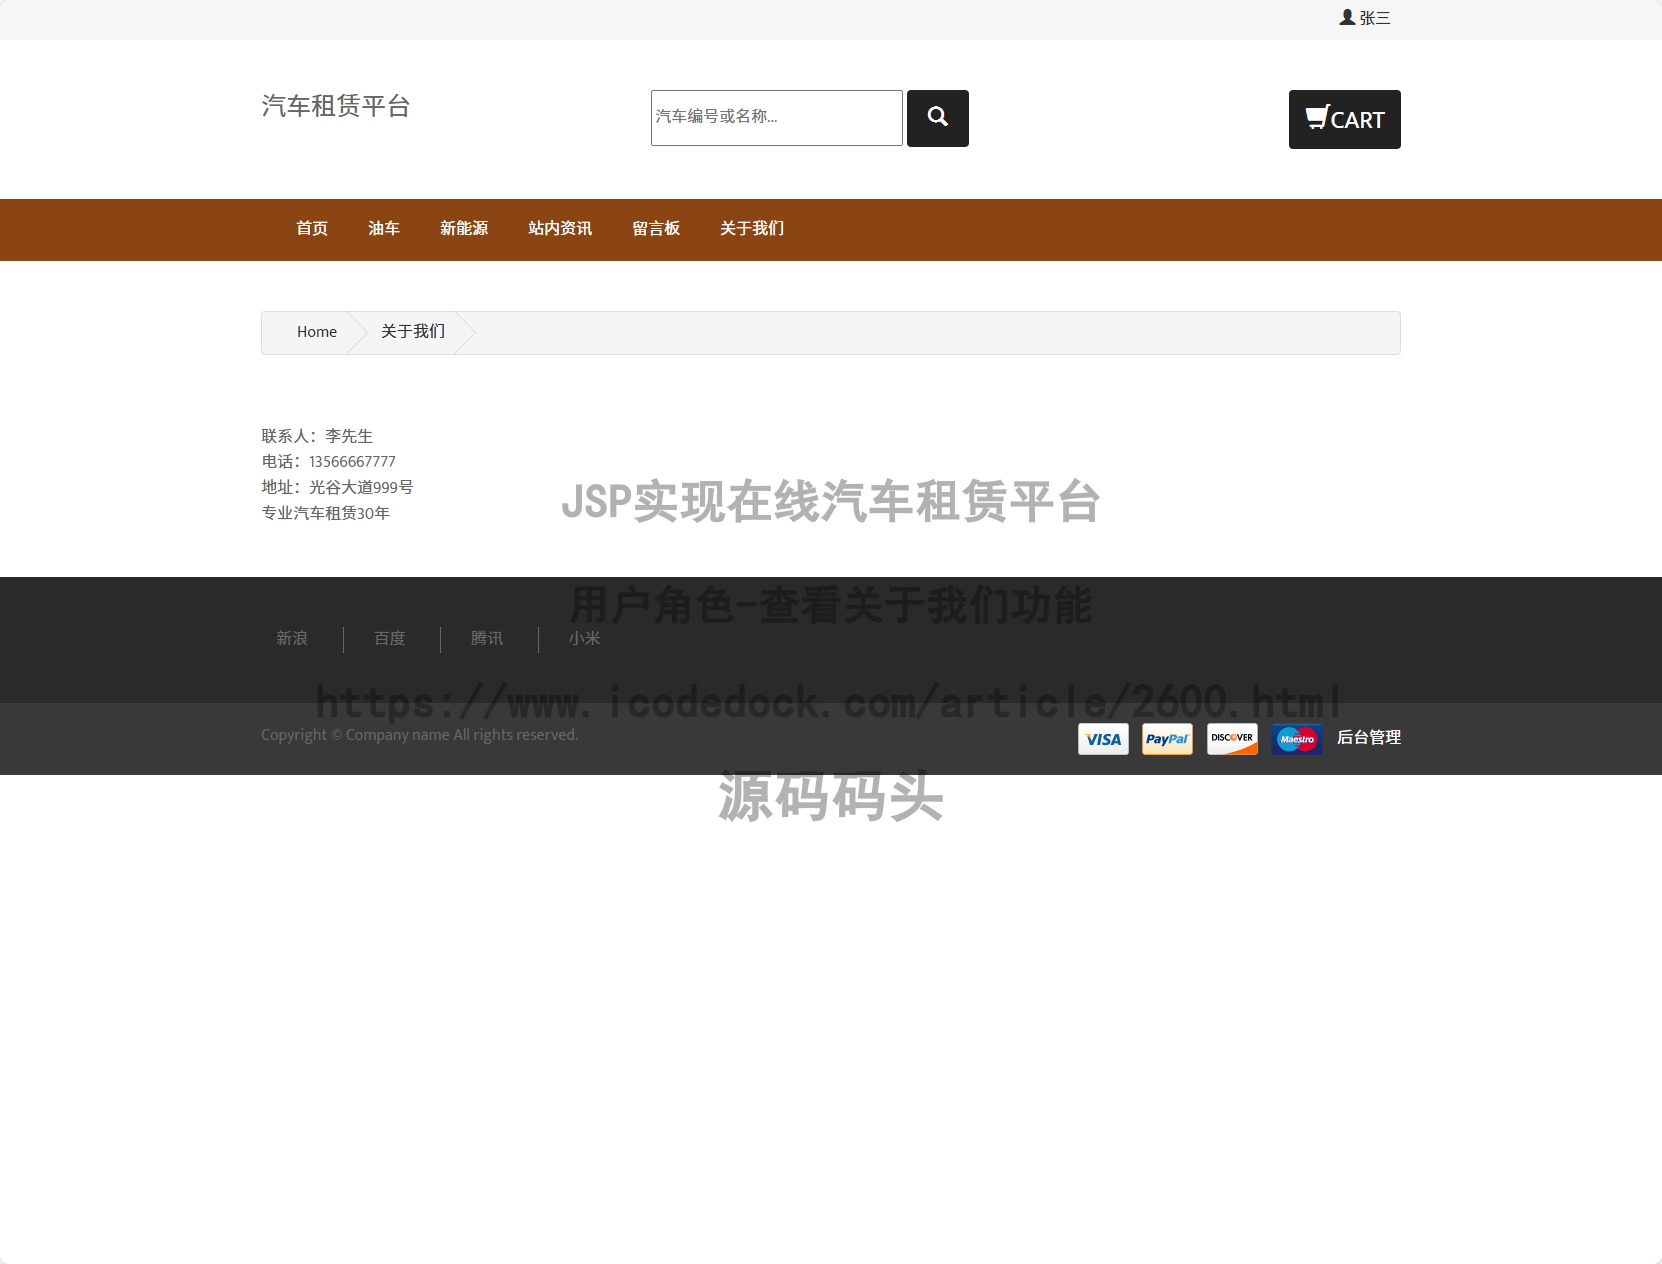Switch to the 新能源 section
This screenshot has width=1662, height=1264.
[x=464, y=229]
